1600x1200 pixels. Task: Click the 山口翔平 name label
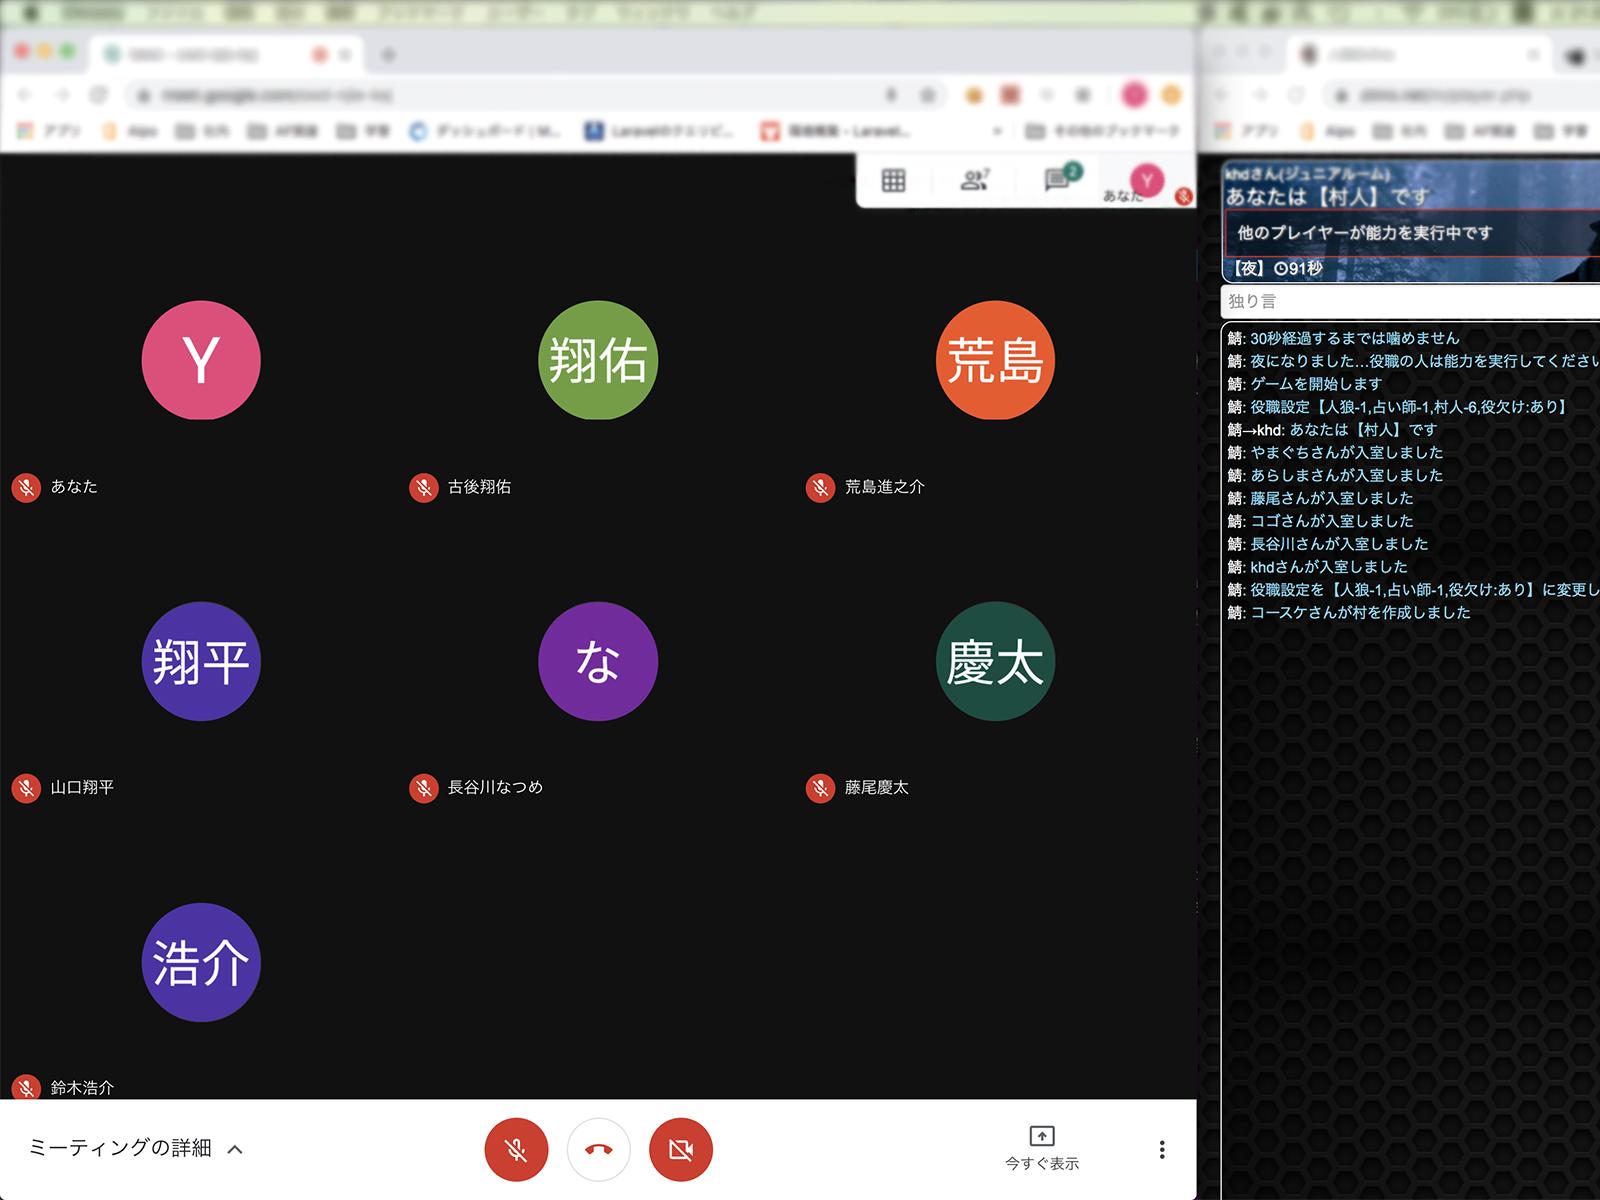82,788
